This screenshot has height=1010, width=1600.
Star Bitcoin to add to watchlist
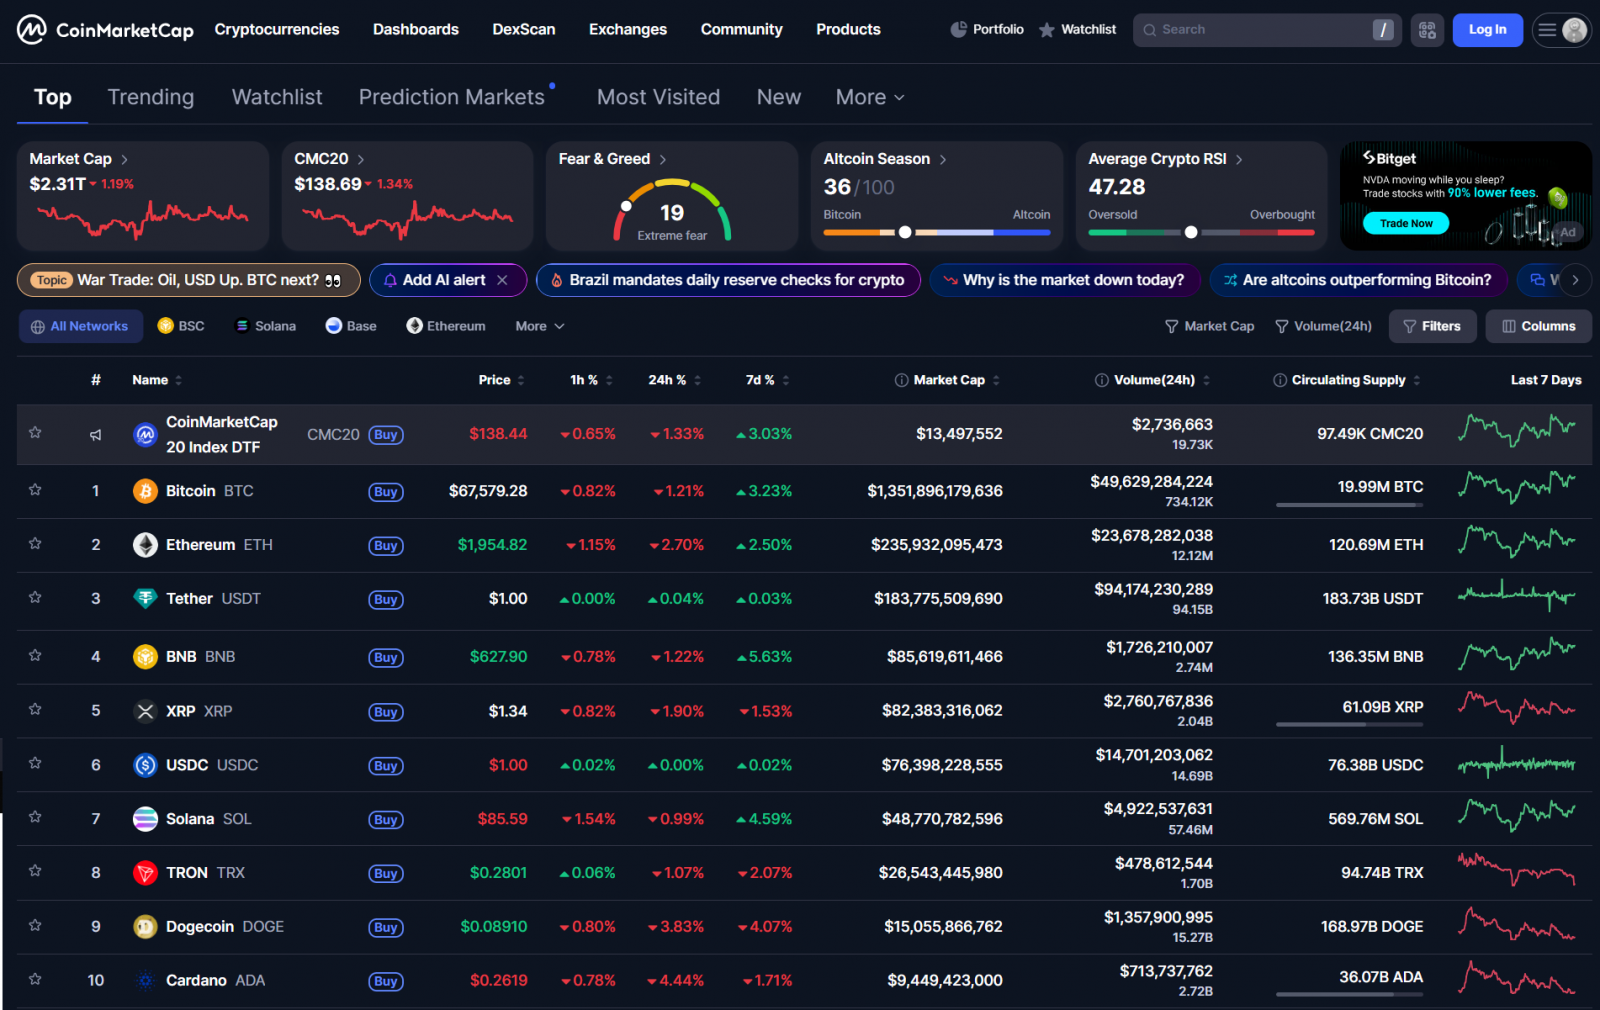pyautogui.click(x=35, y=490)
